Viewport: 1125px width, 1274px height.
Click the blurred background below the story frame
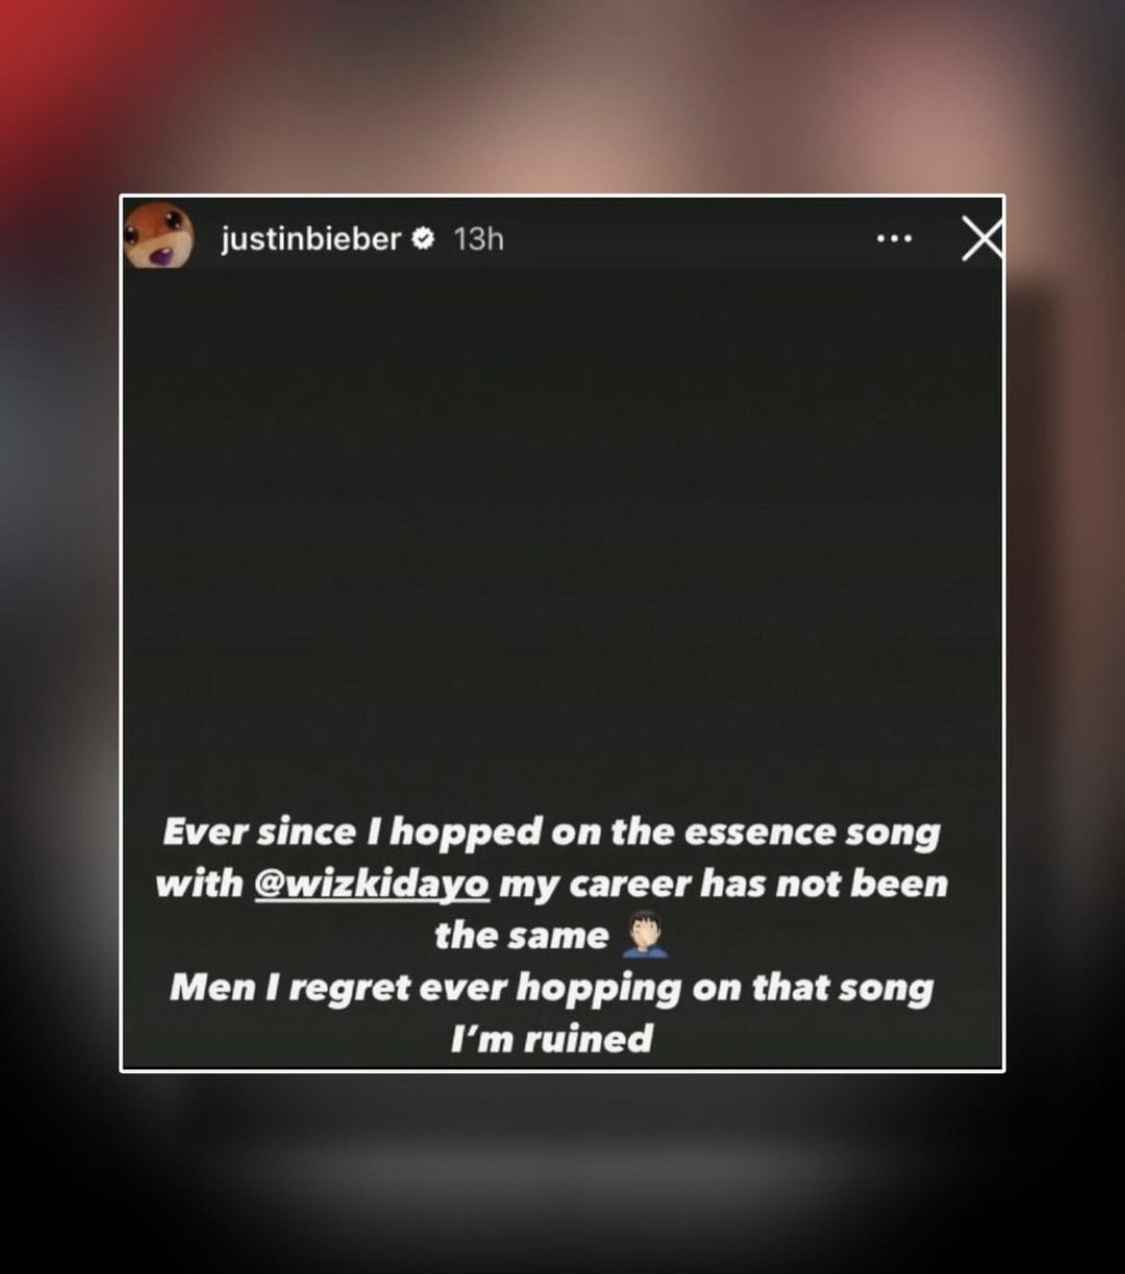point(562,1170)
